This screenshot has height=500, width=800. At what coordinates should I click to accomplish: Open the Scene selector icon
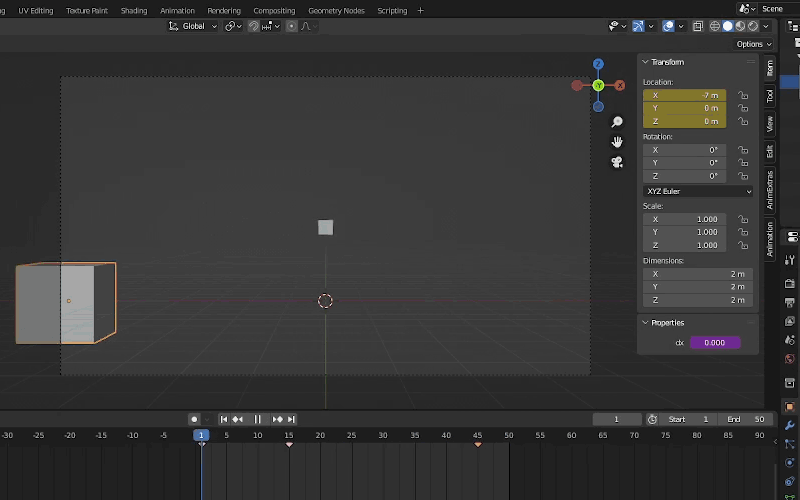point(747,9)
